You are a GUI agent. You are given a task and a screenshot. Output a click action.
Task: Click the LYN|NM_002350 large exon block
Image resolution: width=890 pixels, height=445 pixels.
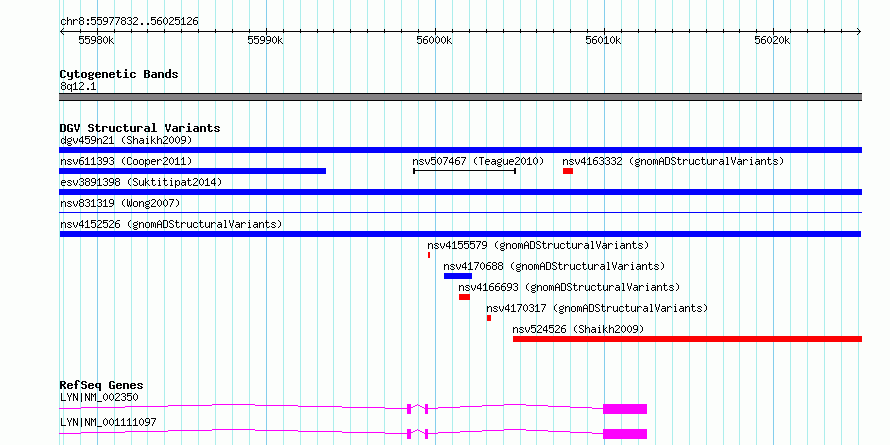click(625, 409)
